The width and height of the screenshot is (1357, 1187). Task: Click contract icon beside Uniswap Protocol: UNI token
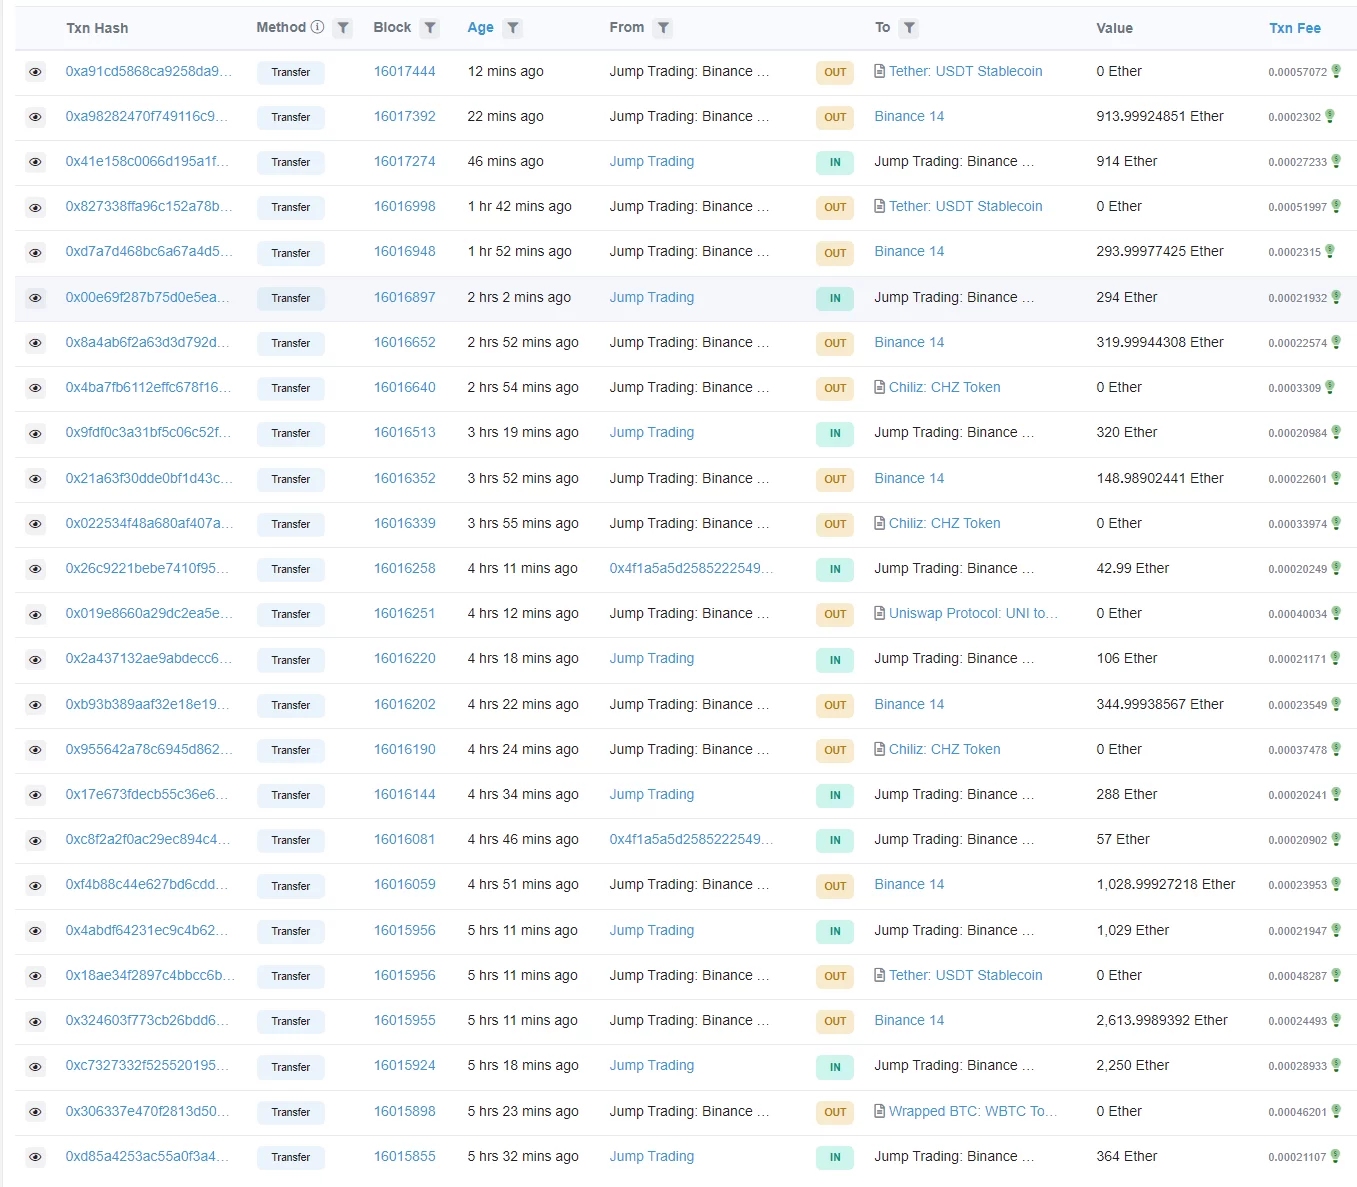[879, 613]
